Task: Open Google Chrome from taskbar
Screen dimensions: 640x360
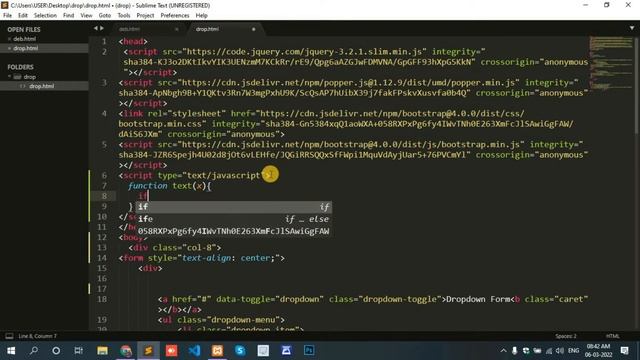Action: 126,351
